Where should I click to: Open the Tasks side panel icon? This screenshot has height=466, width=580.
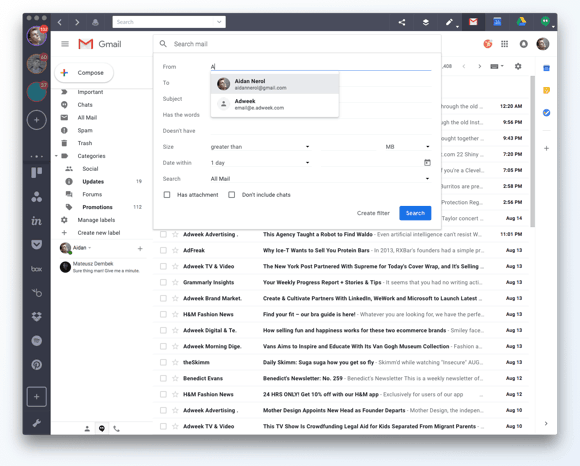tap(546, 113)
